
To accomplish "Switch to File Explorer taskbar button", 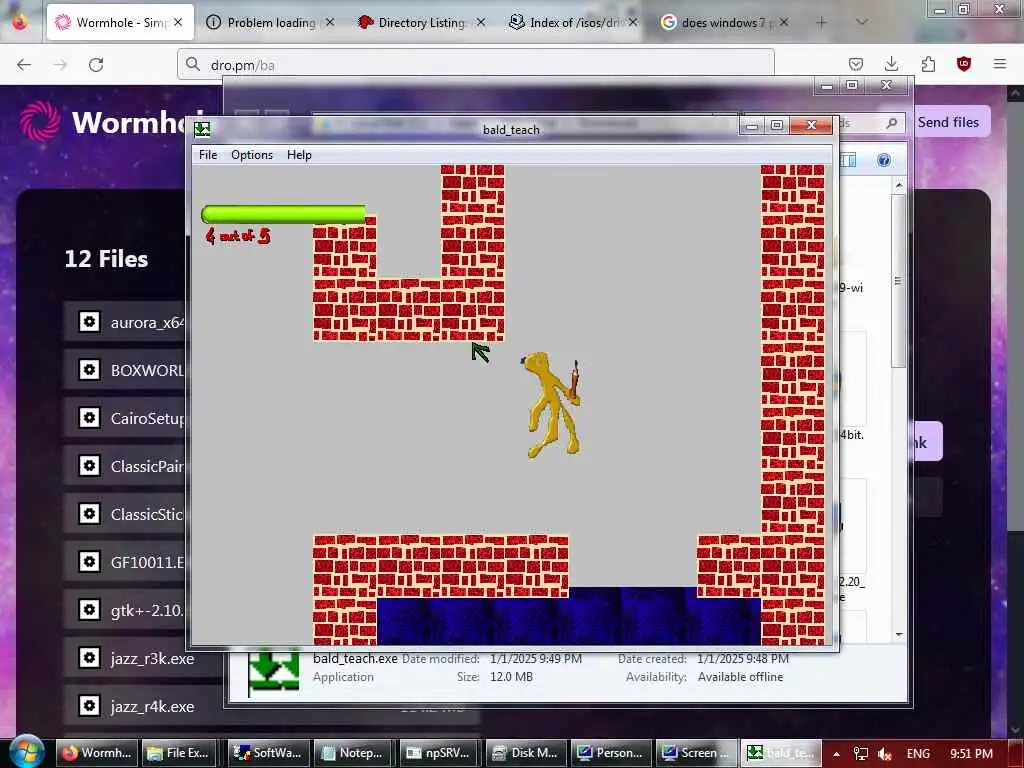I will coord(179,753).
